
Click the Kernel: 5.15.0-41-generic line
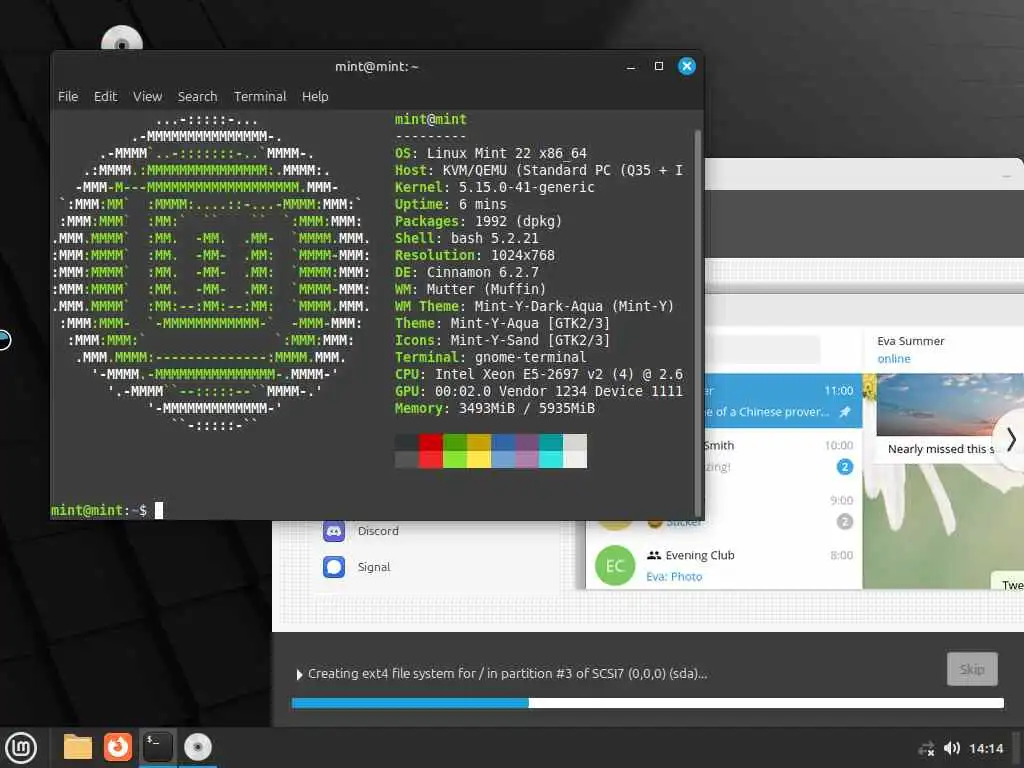pyautogui.click(x=494, y=187)
